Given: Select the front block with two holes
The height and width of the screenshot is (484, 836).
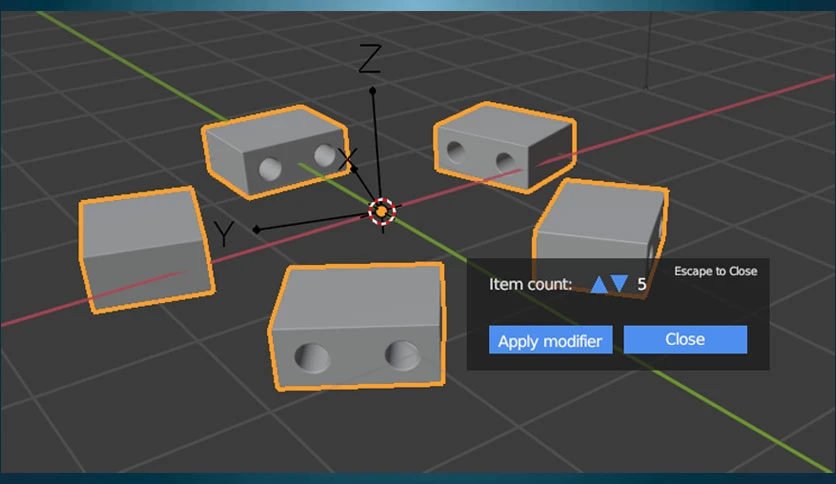Looking at the screenshot, I should (x=357, y=326).
